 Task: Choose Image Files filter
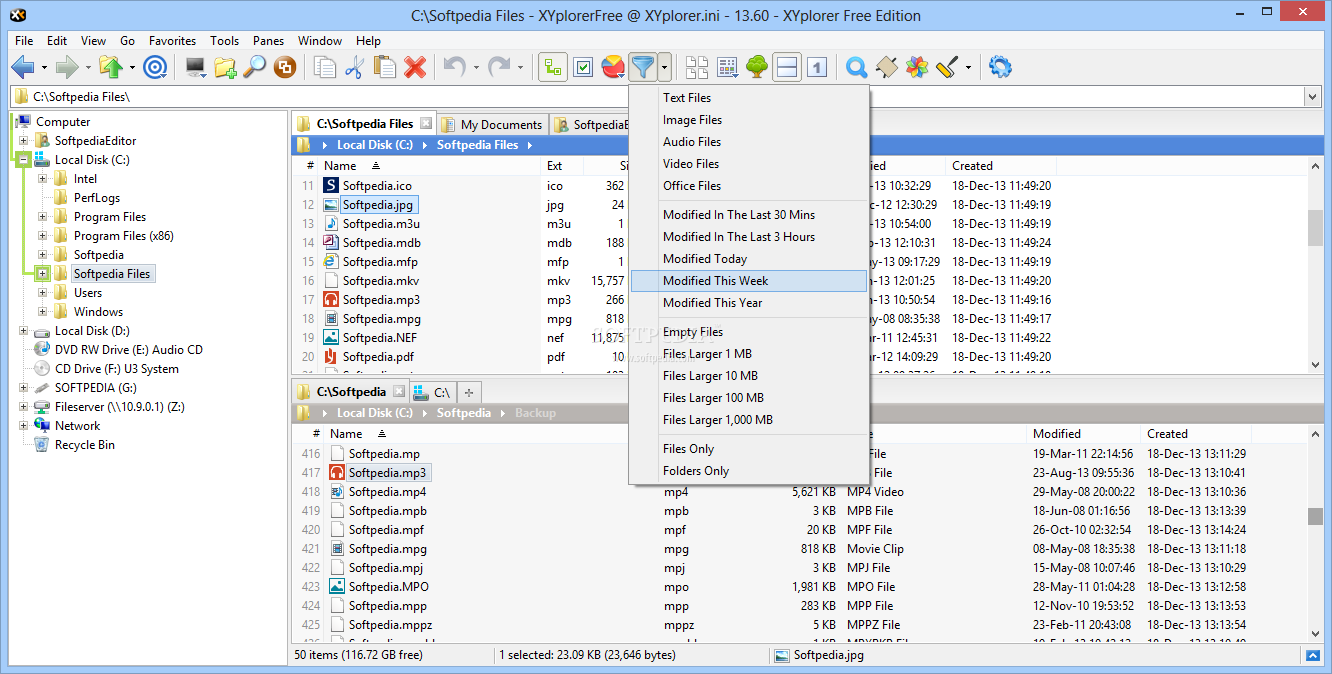pyautogui.click(x=749, y=120)
